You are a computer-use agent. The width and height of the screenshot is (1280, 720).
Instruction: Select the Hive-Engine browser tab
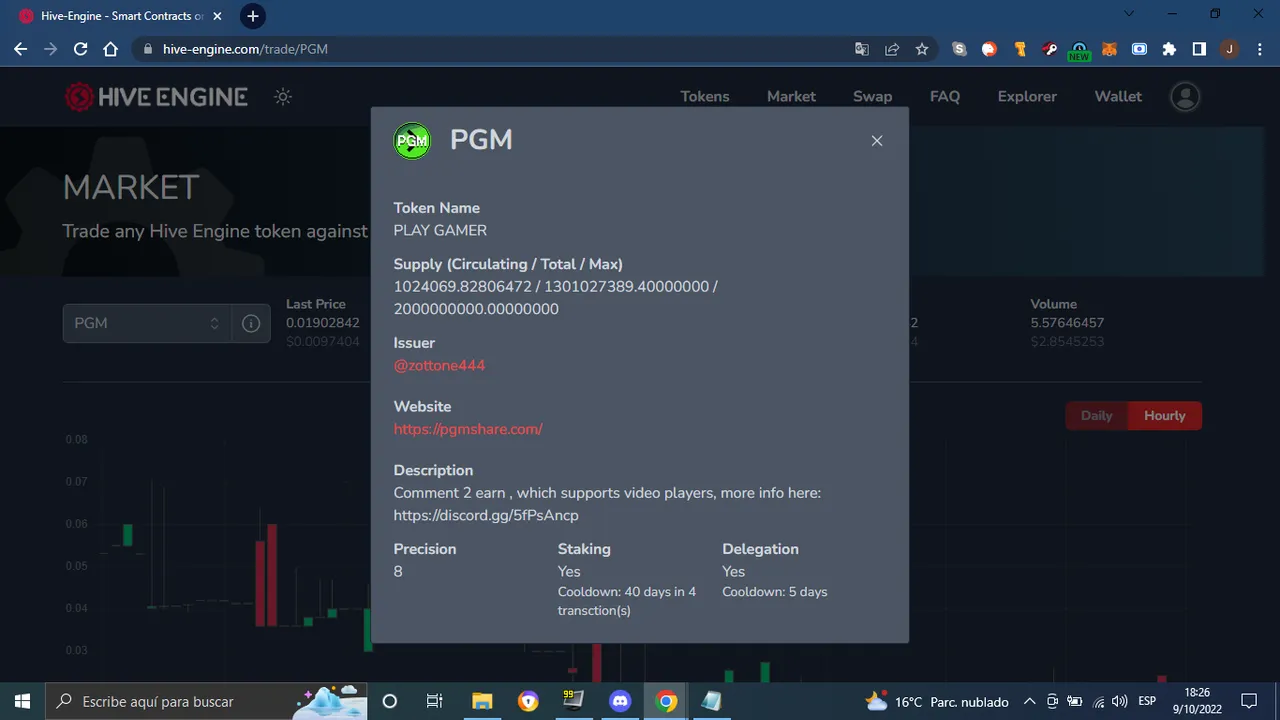pyautogui.click(x=120, y=16)
